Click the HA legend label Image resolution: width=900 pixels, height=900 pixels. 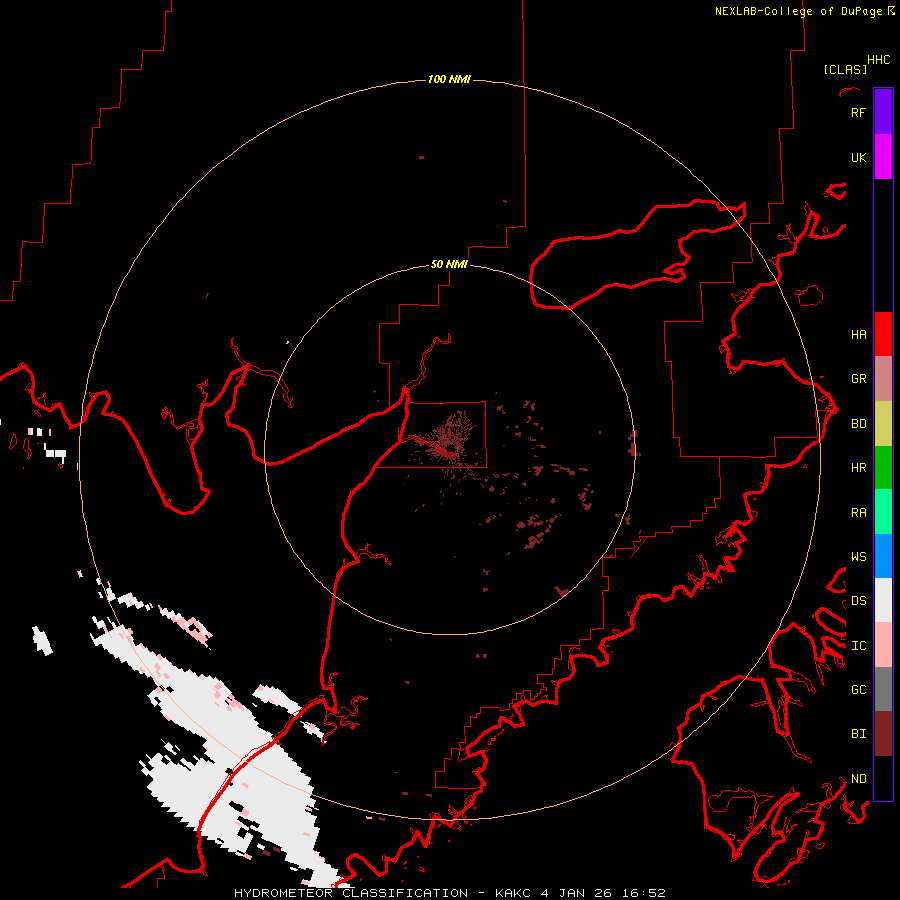[858, 334]
